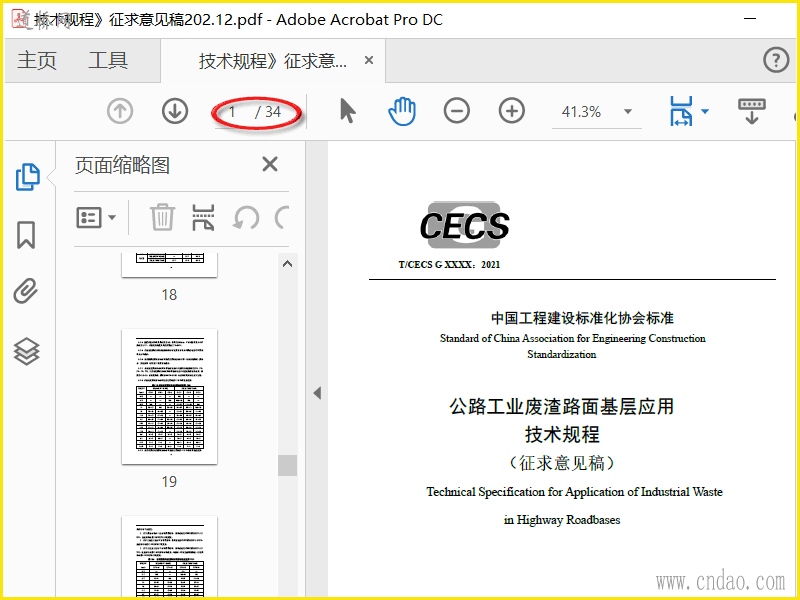Click the page label 18
800x600 pixels.
coord(169,295)
